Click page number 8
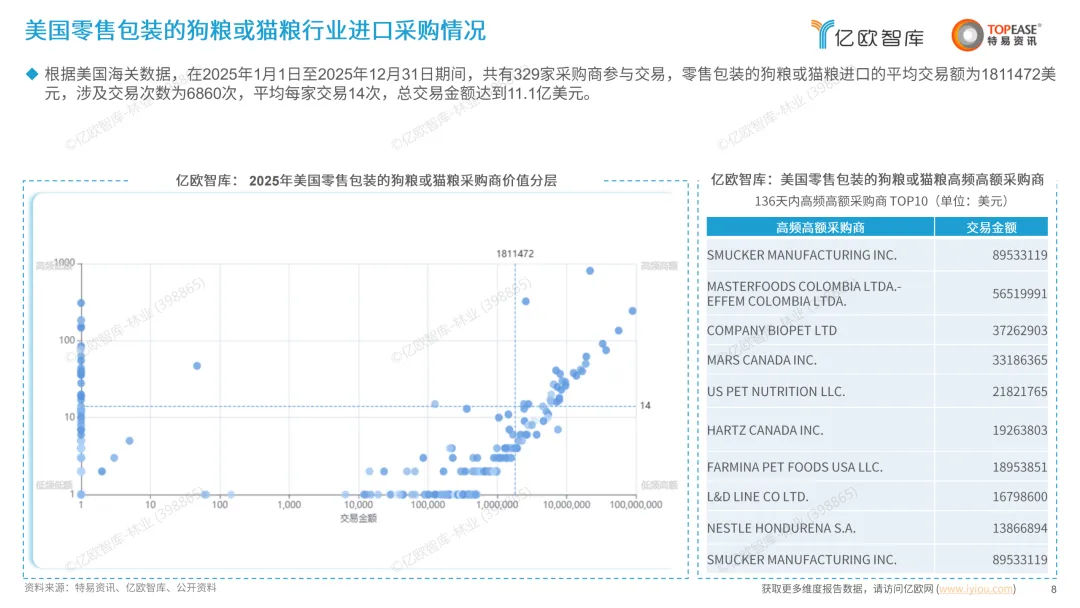This screenshot has height=608, width=1080. [1053, 589]
